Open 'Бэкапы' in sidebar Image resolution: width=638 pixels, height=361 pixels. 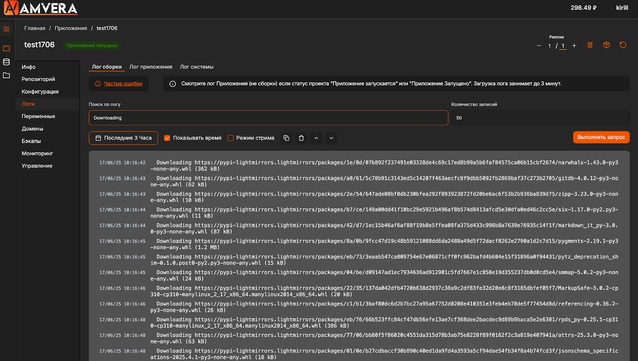(31, 141)
